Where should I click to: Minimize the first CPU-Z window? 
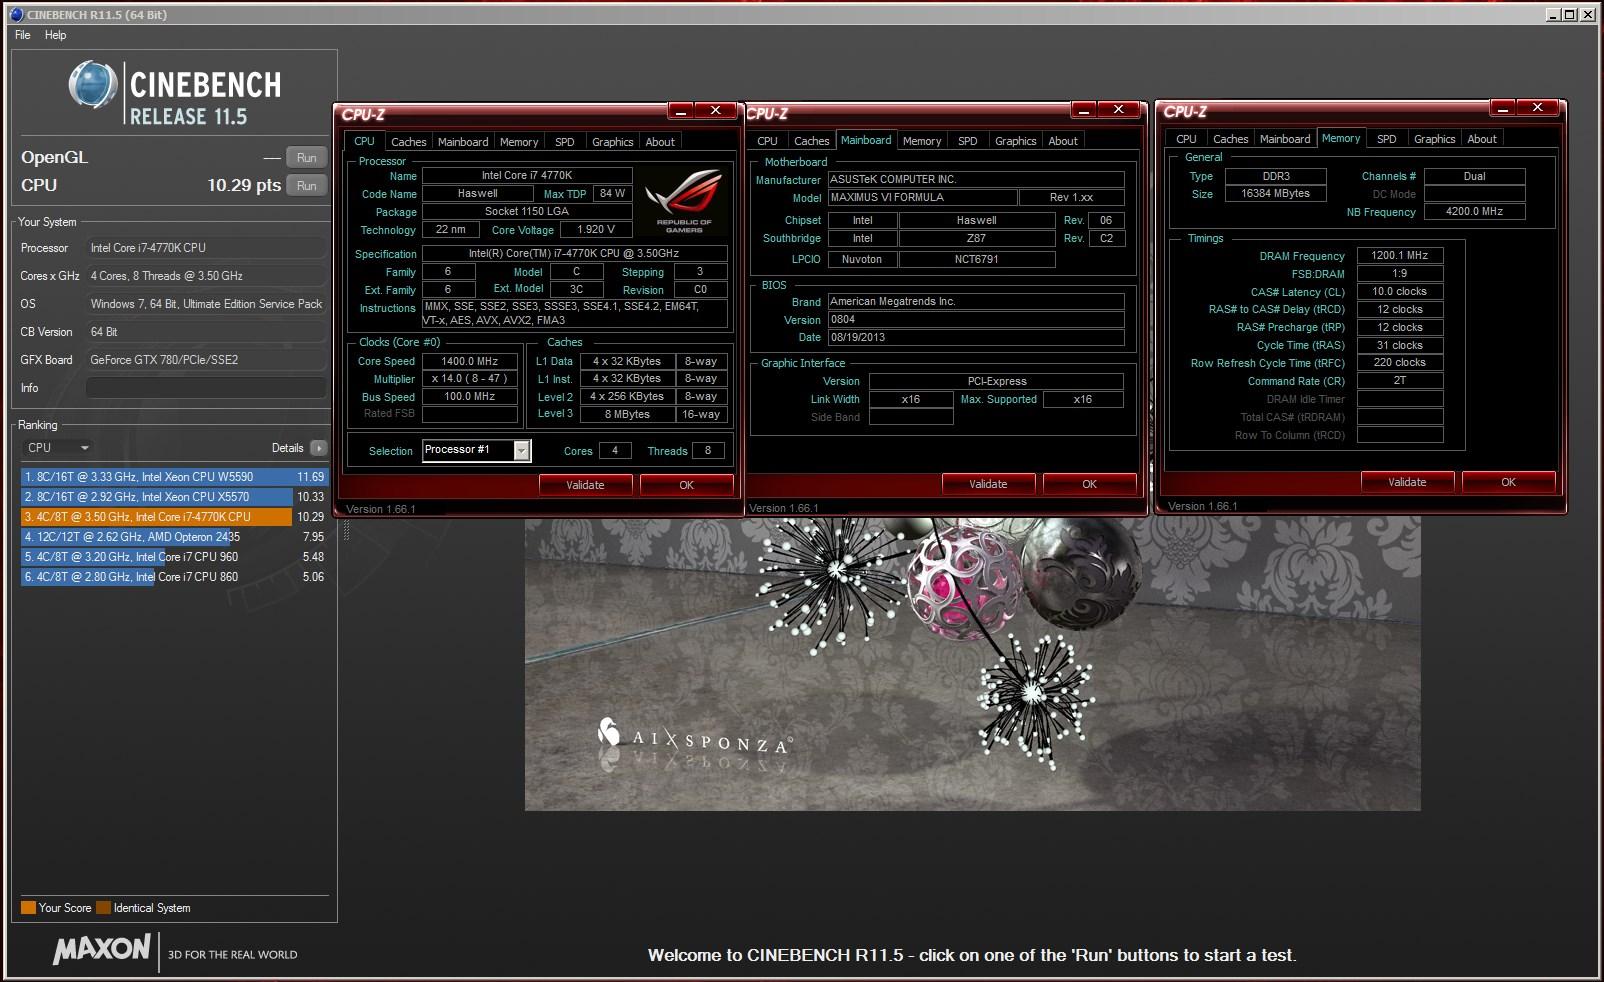pos(680,111)
